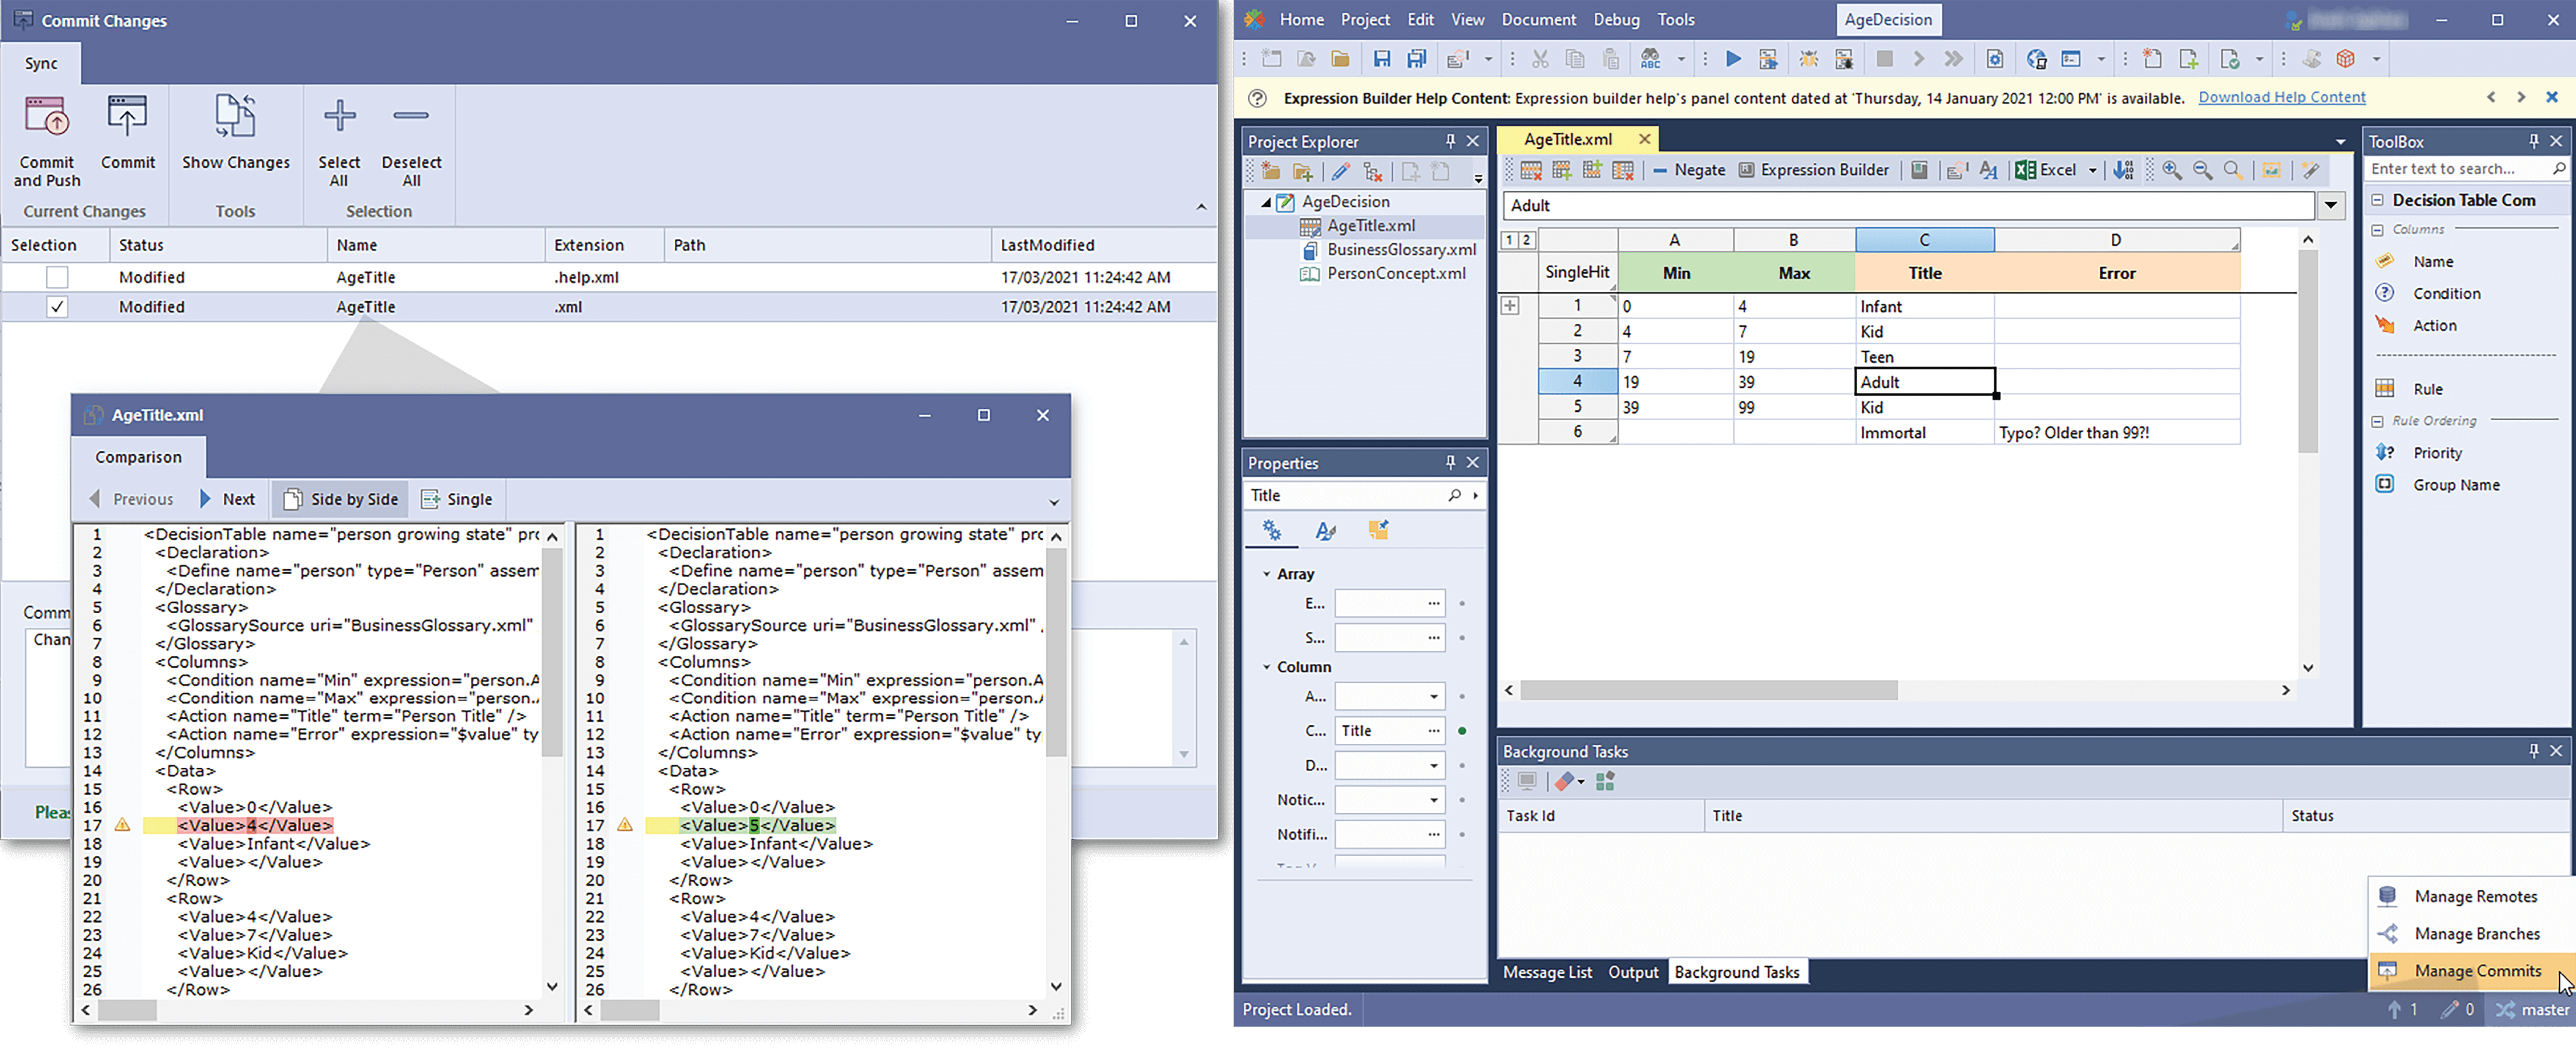Click the red cube package icon
Screen dimensions: 2576x1052
(2346, 59)
